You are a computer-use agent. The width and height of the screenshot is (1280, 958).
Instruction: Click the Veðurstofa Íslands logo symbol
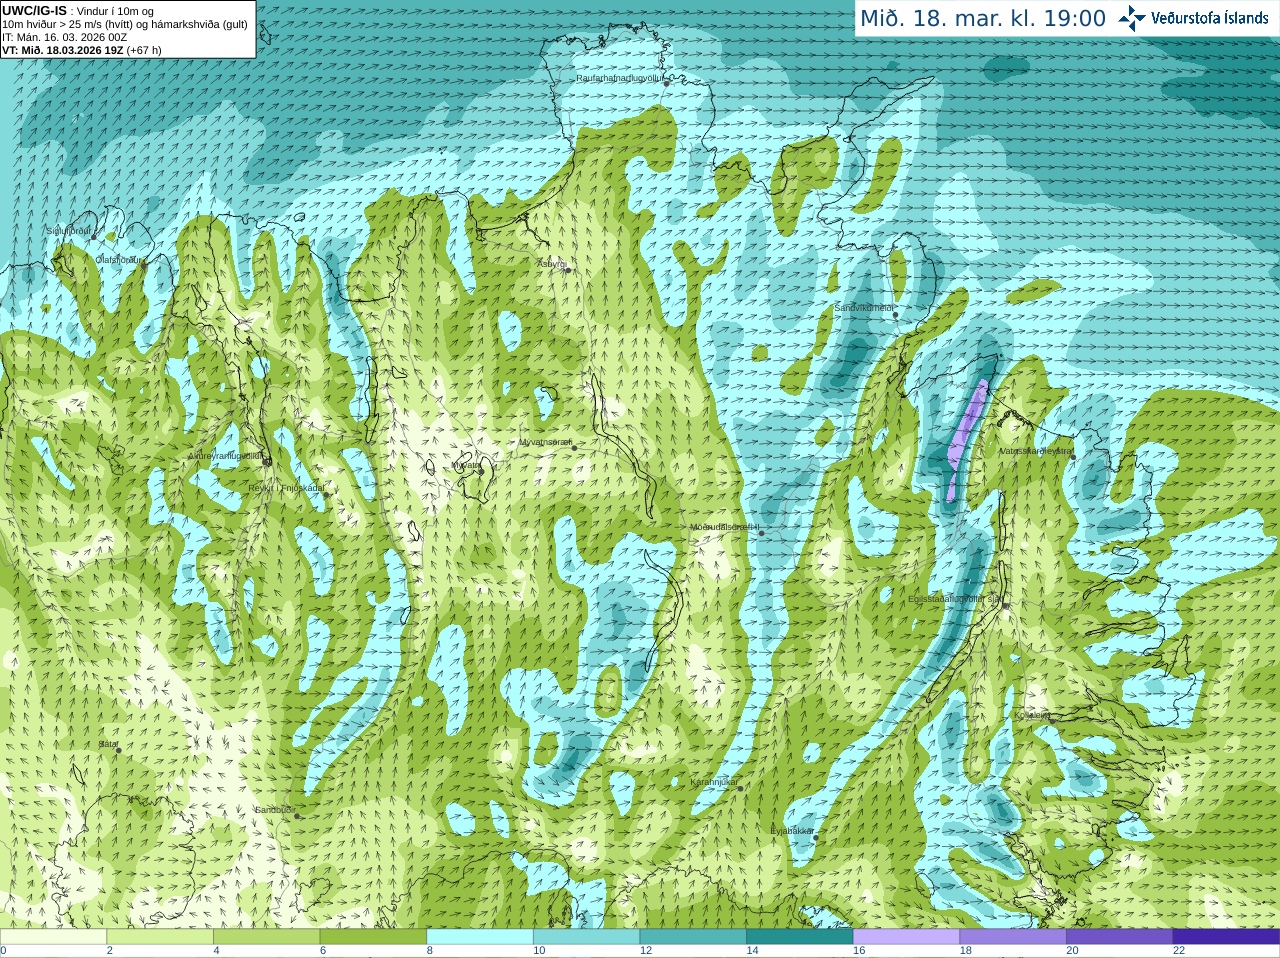[x=1131, y=18]
